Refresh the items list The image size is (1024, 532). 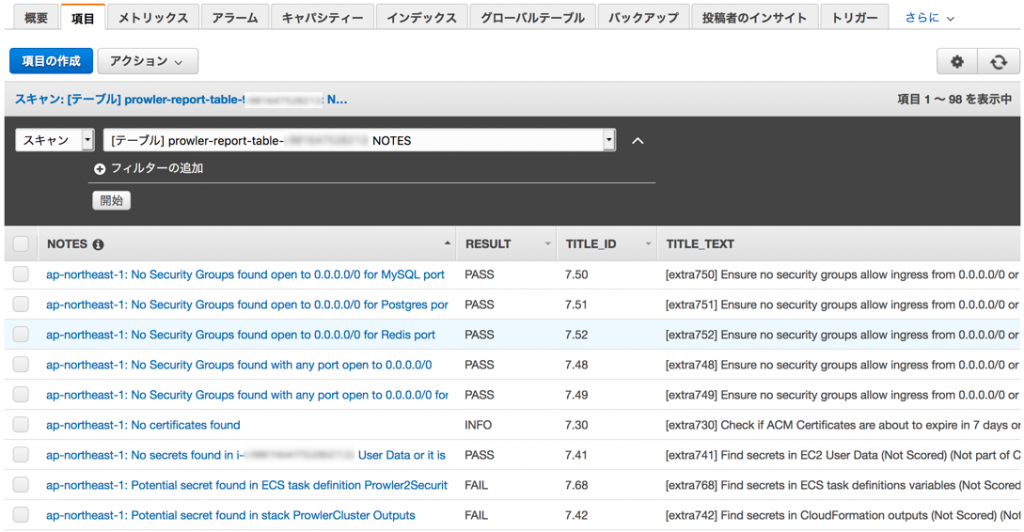[998, 62]
